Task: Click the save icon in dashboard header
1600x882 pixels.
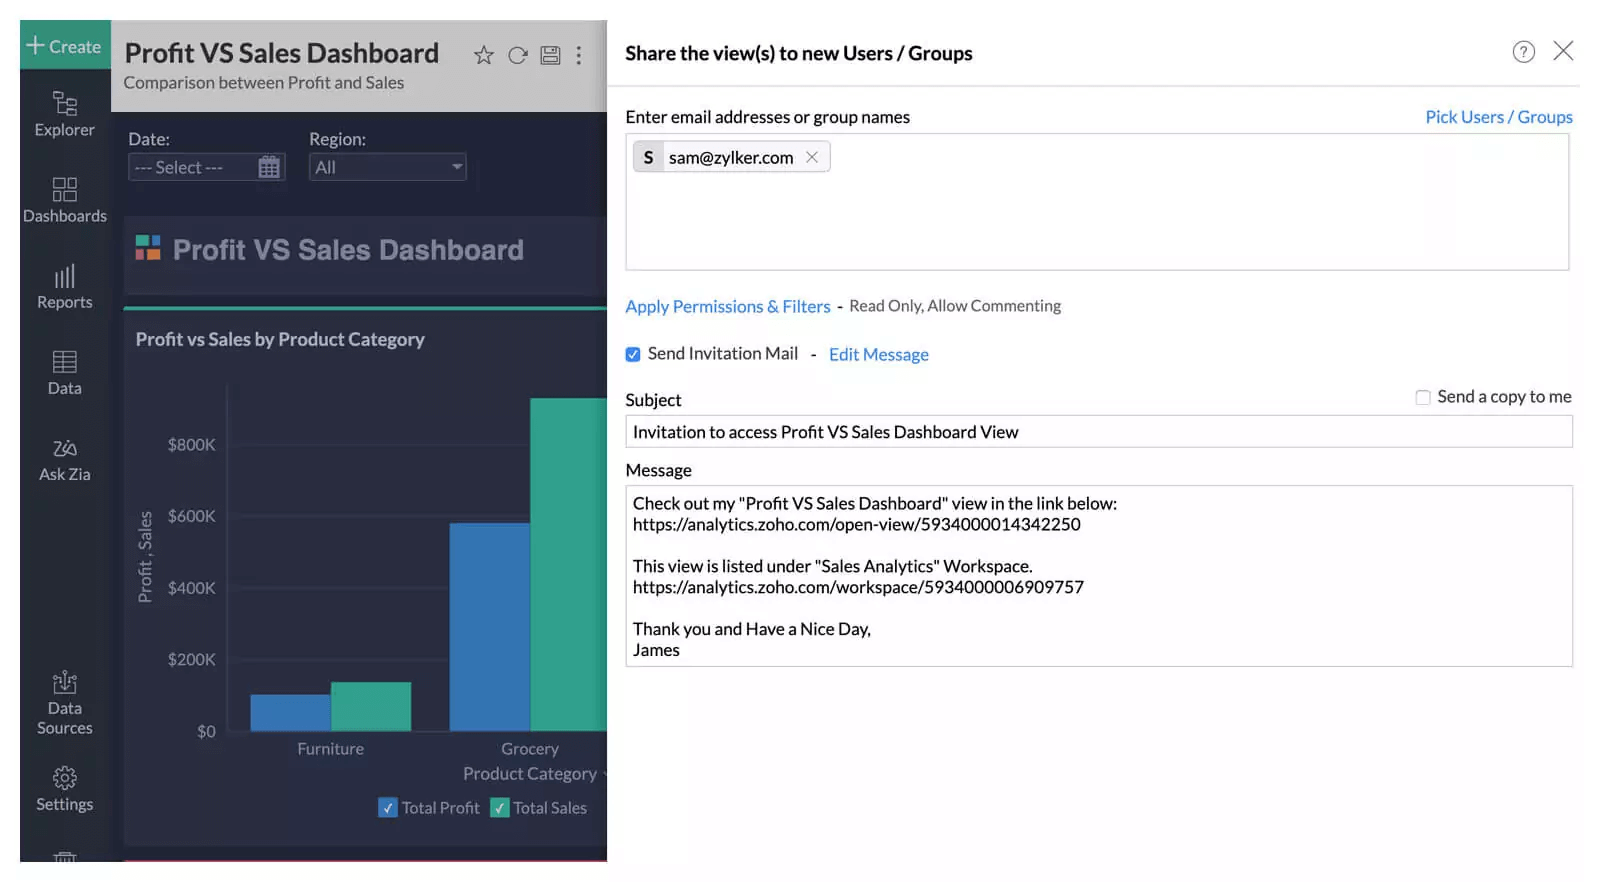Action: point(550,56)
